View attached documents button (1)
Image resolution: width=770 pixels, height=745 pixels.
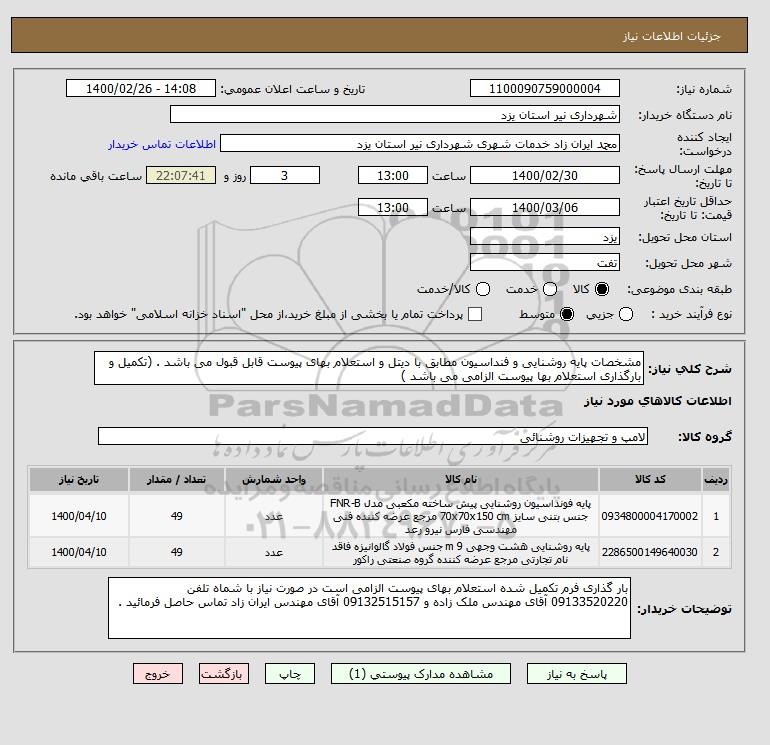pos(421,674)
